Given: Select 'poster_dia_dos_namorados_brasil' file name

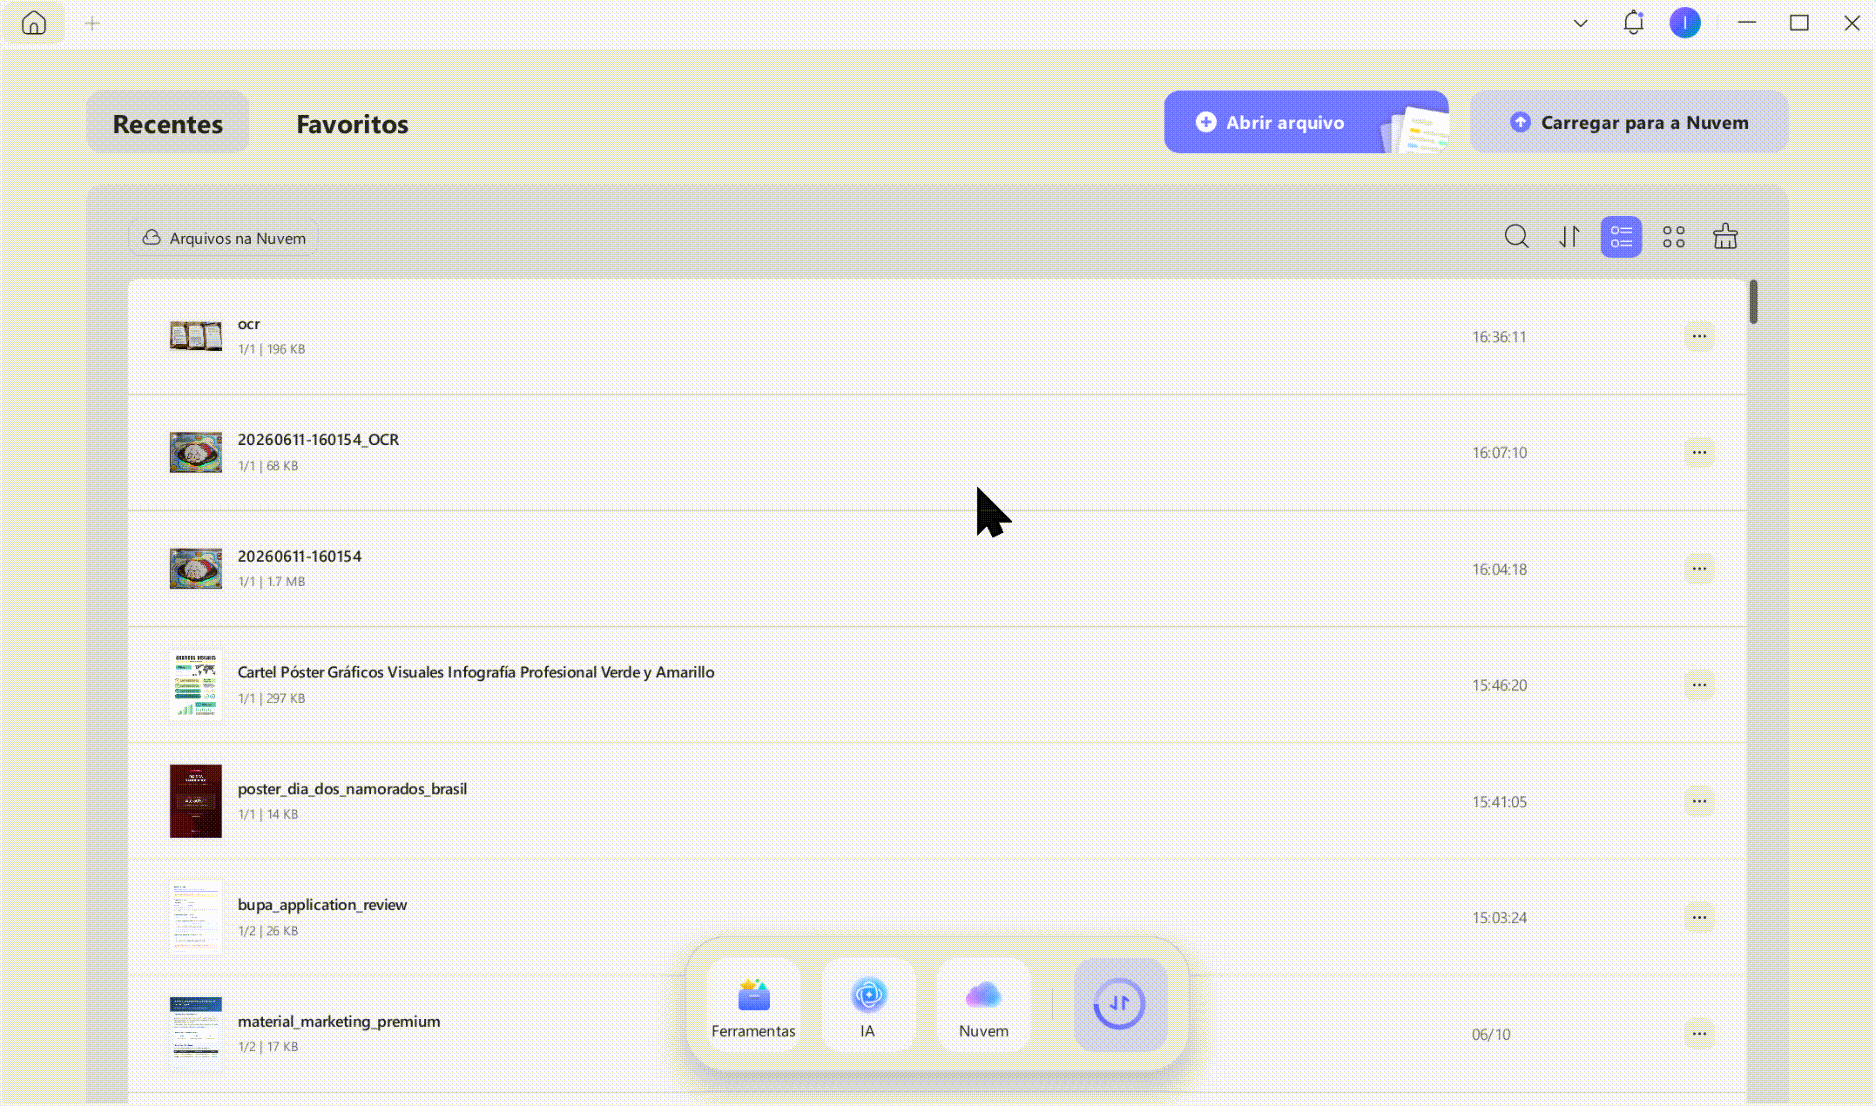Looking at the screenshot, I should click(x=352, y=789).
